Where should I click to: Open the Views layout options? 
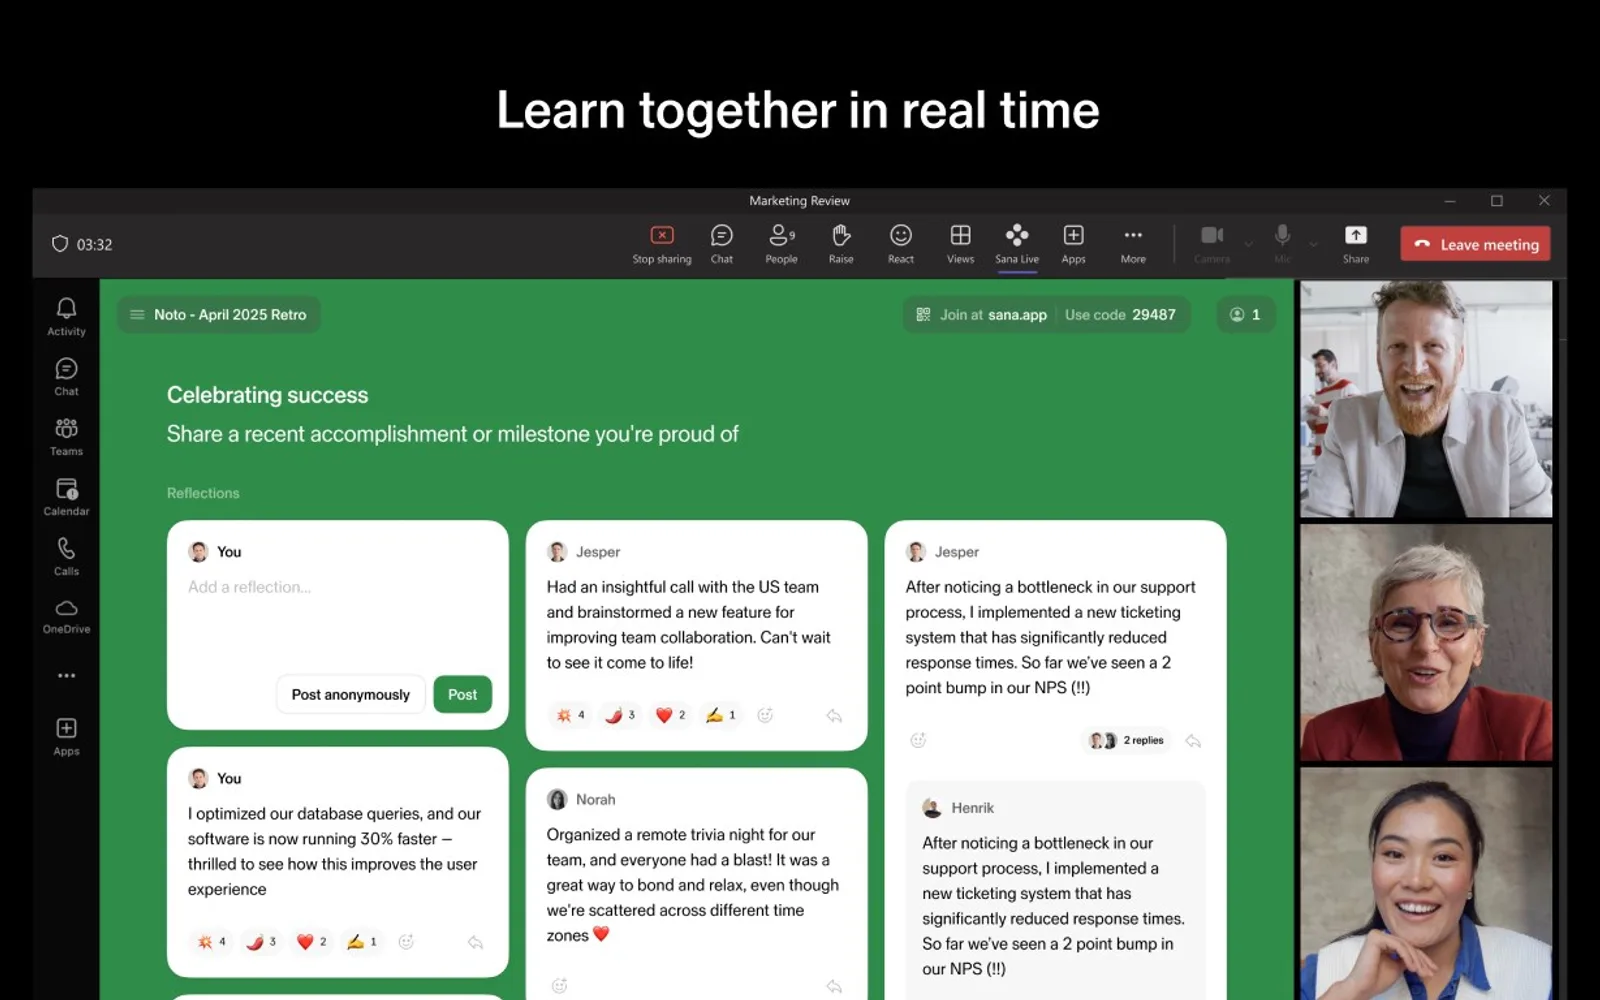tap(960, 244)
